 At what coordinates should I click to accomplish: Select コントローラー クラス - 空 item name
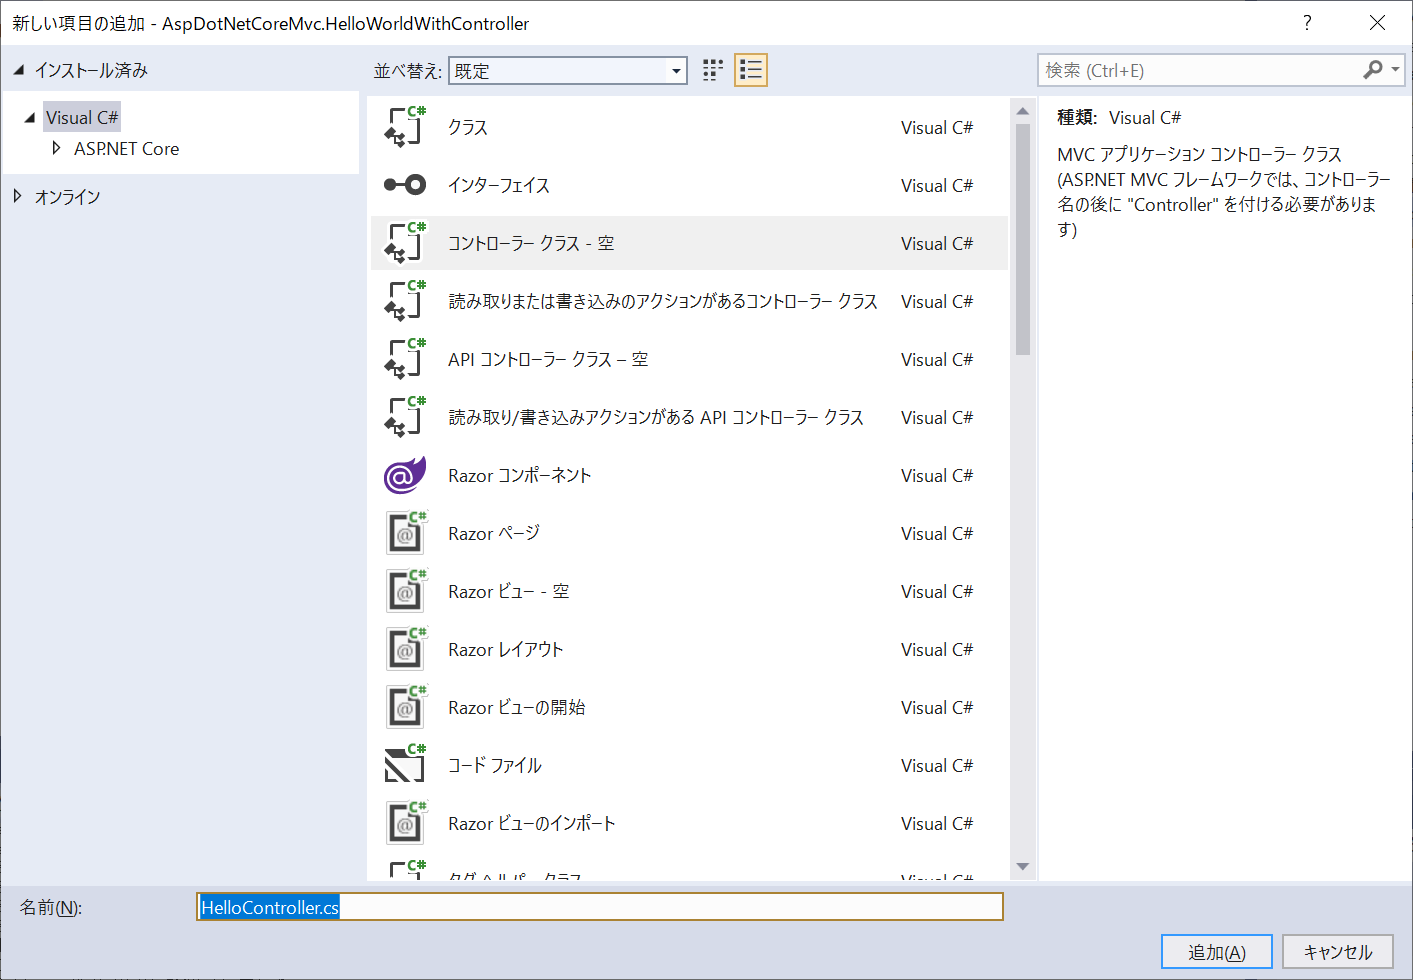pos(531,243)
